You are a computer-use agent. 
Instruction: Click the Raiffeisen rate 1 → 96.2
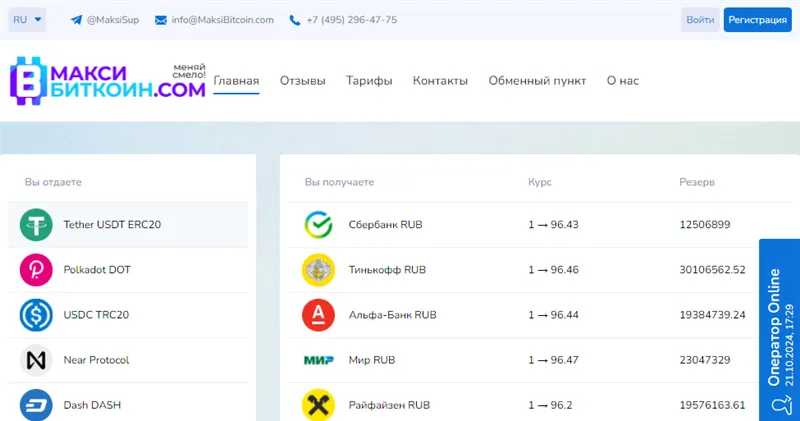(x=551, y=405)
